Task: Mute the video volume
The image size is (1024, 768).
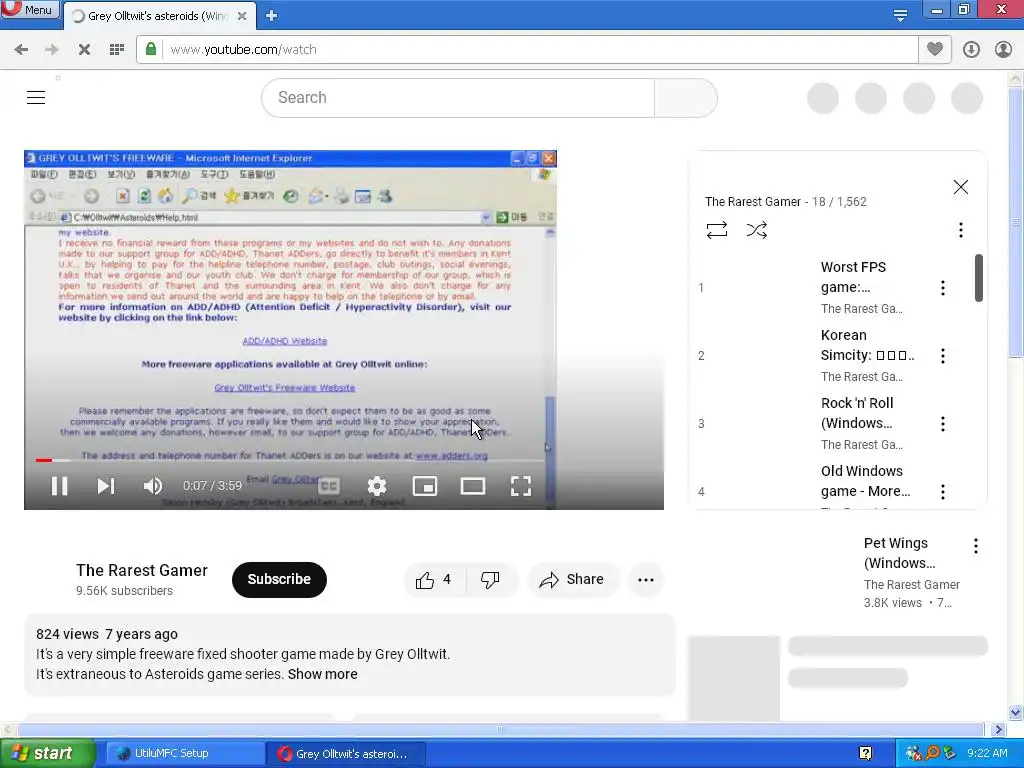Action: pyautogui.click(x=153, y=486)
